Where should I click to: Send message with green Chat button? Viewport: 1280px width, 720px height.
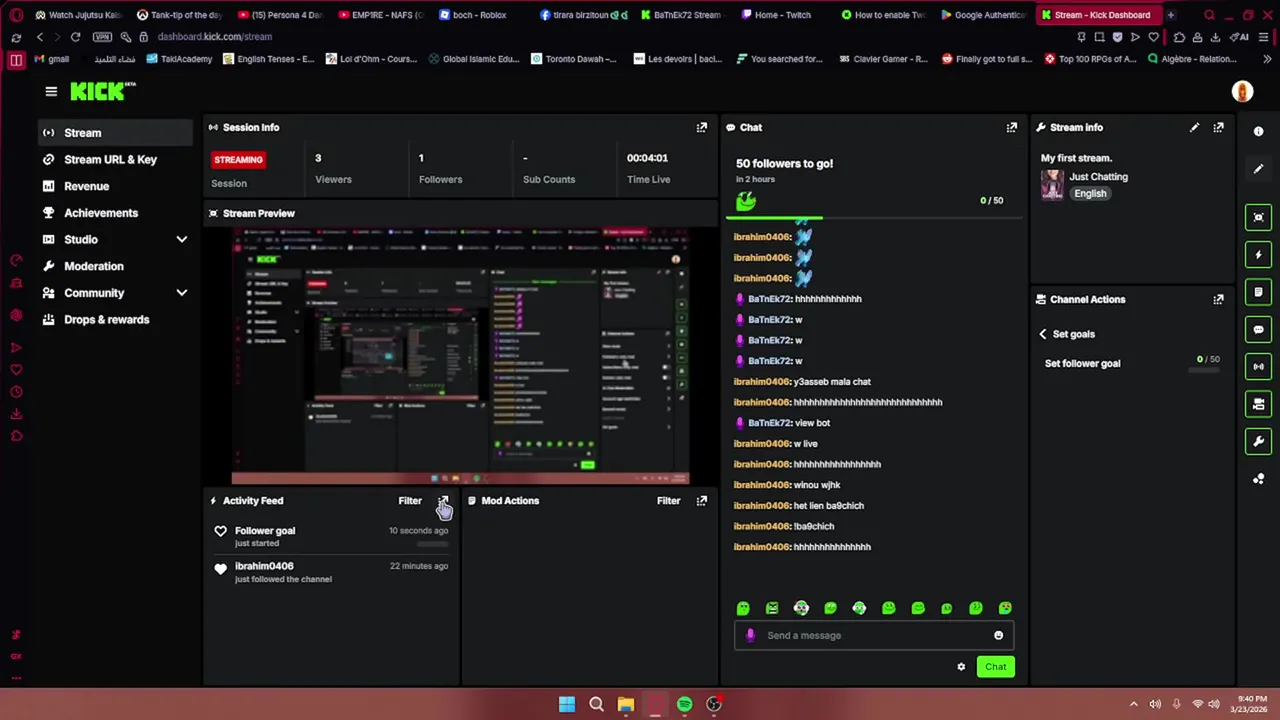995,667
